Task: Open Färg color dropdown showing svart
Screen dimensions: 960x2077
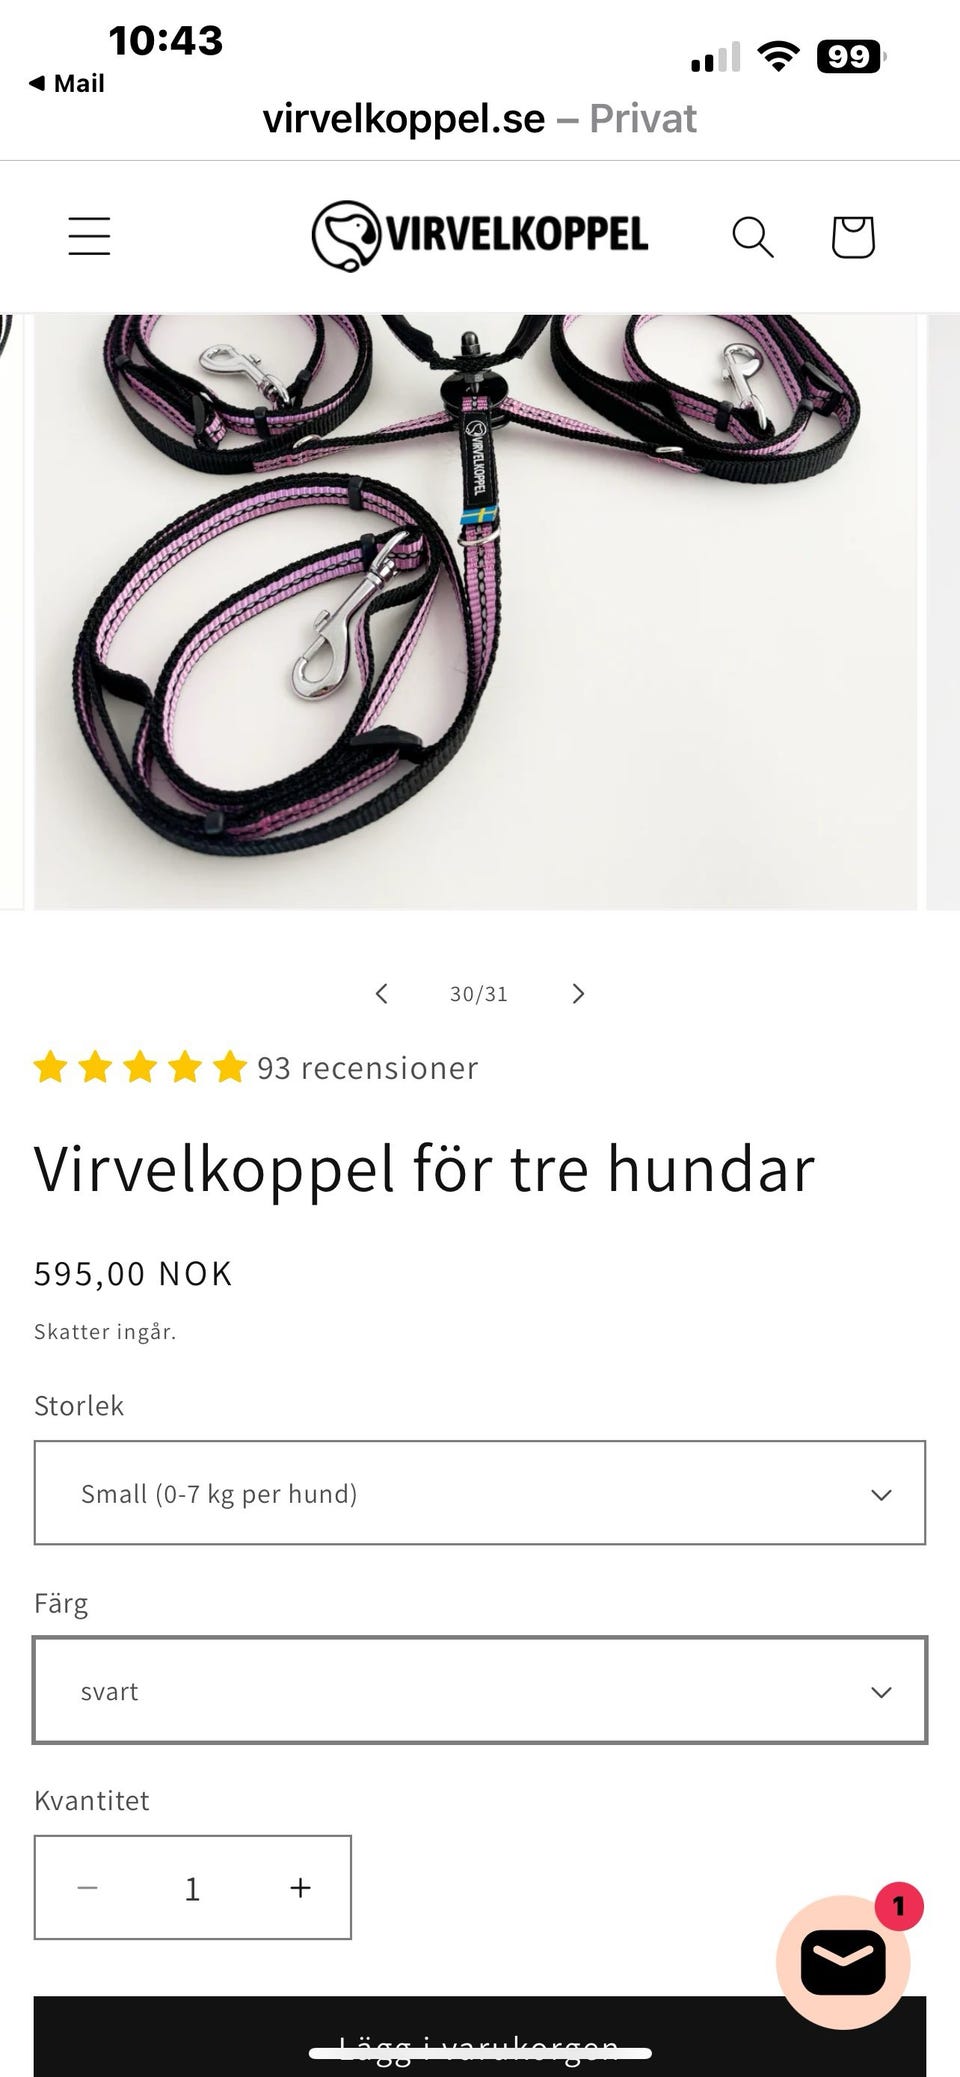Action: click(x=480, y=1690)
